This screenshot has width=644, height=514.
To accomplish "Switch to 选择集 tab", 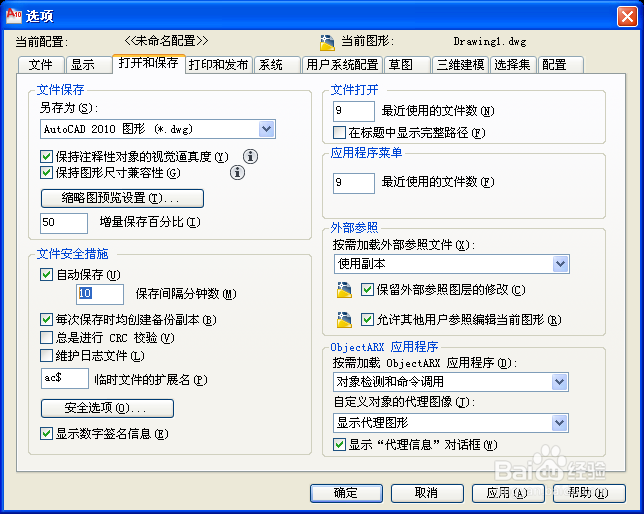I will [513, 65].
